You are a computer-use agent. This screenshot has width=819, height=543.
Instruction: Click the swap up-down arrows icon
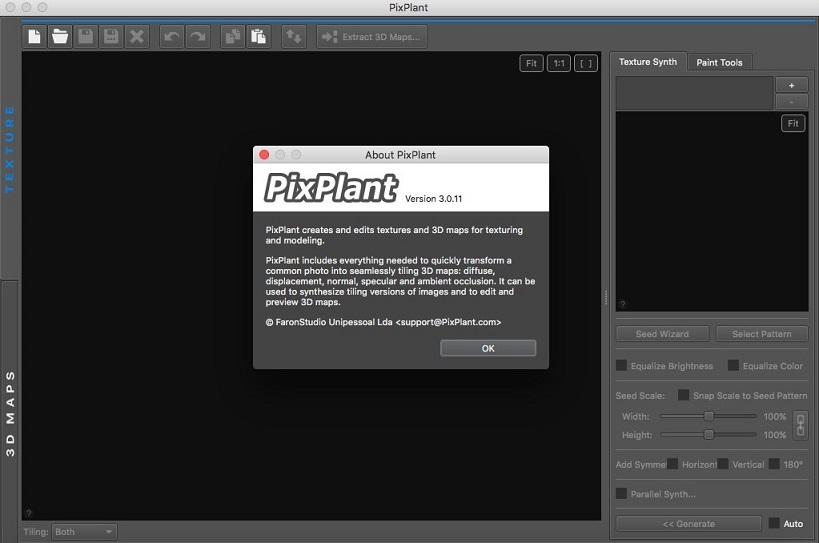click(294, 37)
